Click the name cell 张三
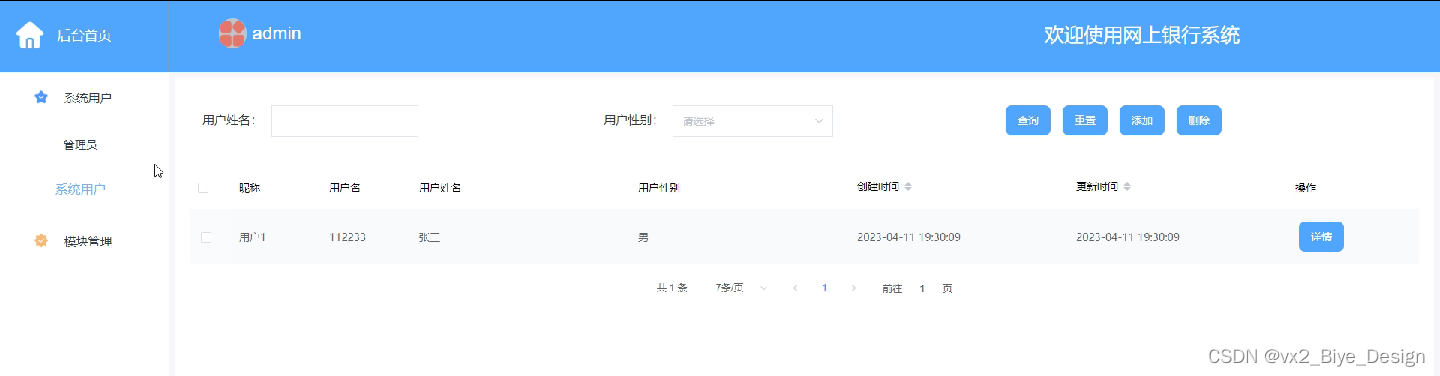The width and height of the screenshot is (1440, 376). [429, 237]
